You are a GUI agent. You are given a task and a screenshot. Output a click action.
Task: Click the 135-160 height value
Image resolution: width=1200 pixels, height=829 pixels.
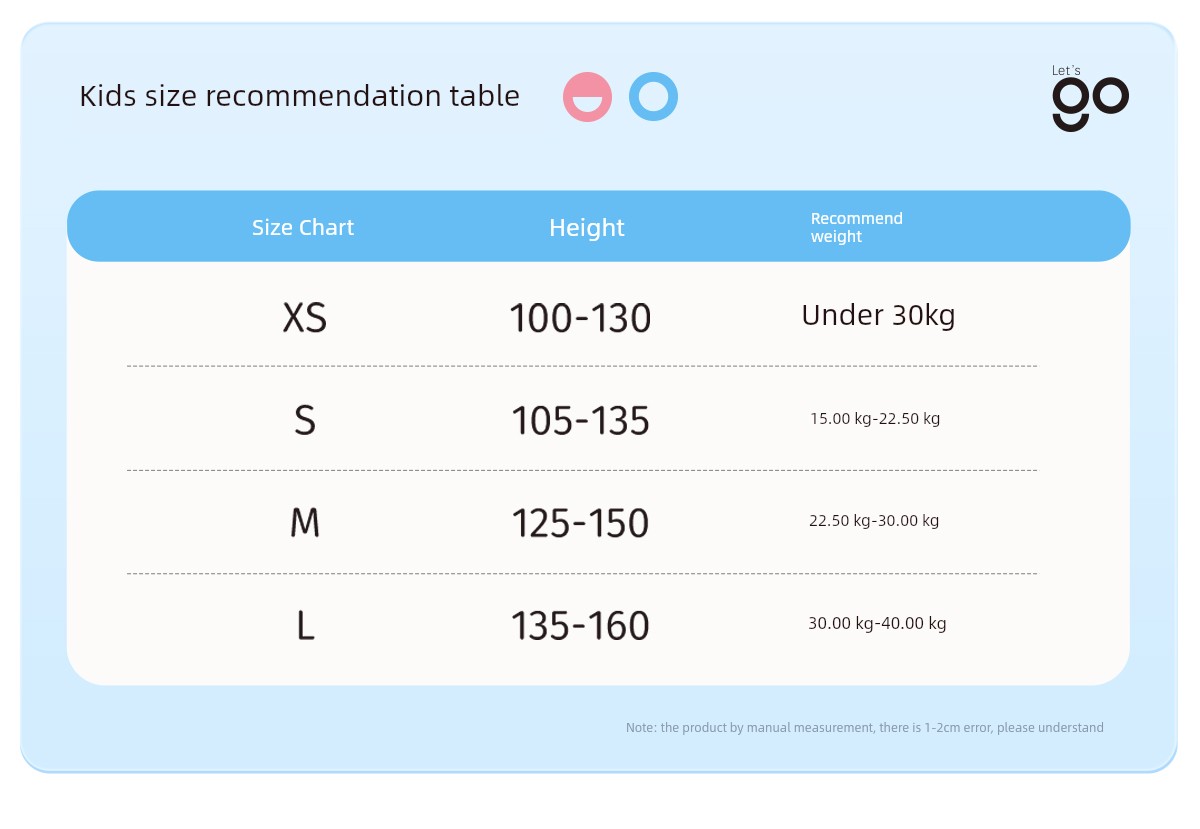tap(580, 626)
